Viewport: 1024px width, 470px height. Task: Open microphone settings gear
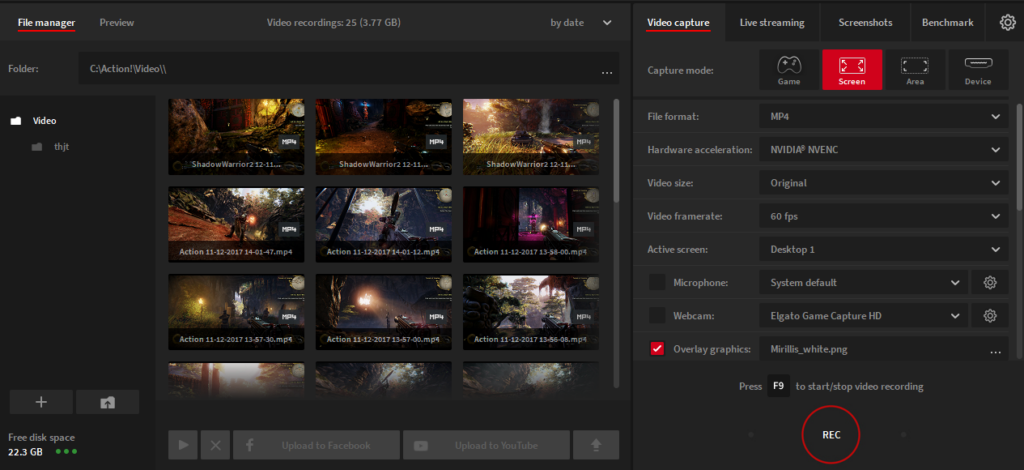click(x=990, y=283)
